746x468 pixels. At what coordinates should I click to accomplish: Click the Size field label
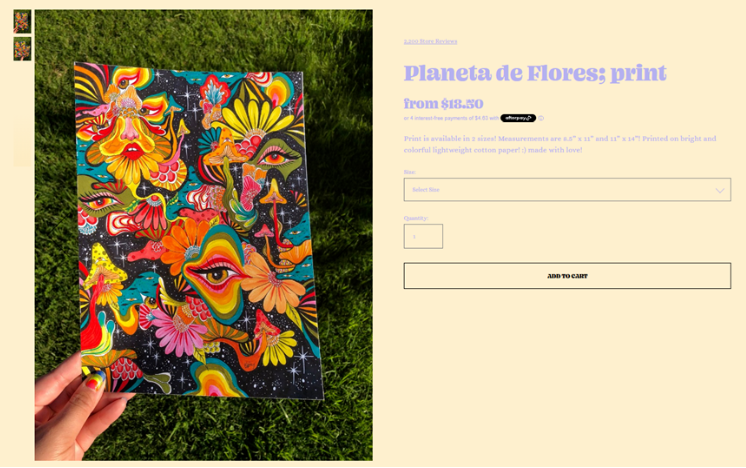[x=410, y=172]
